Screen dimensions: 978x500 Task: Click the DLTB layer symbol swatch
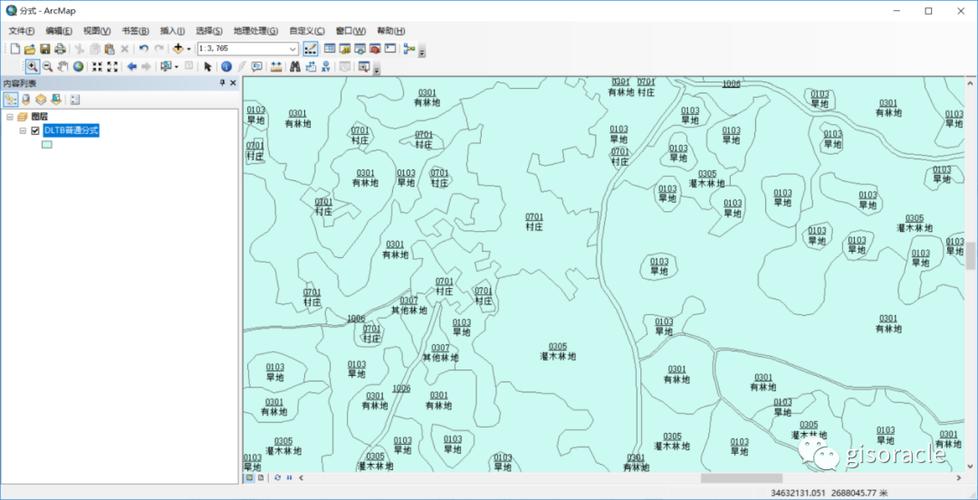pyautogui.click(x=47, y=145)
